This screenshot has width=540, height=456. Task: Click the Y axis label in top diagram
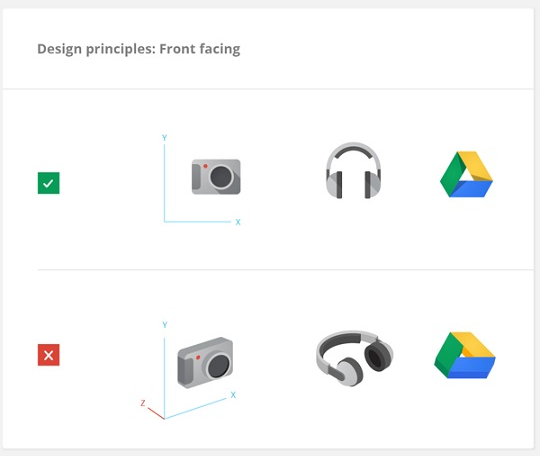pyautogui.click(x=165, y=138)
